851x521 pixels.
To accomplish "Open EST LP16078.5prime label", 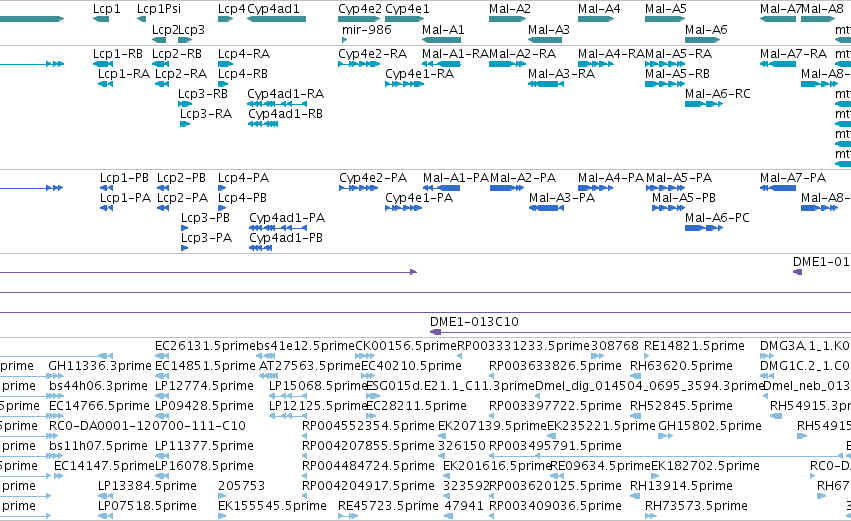I will coord(205,466).
